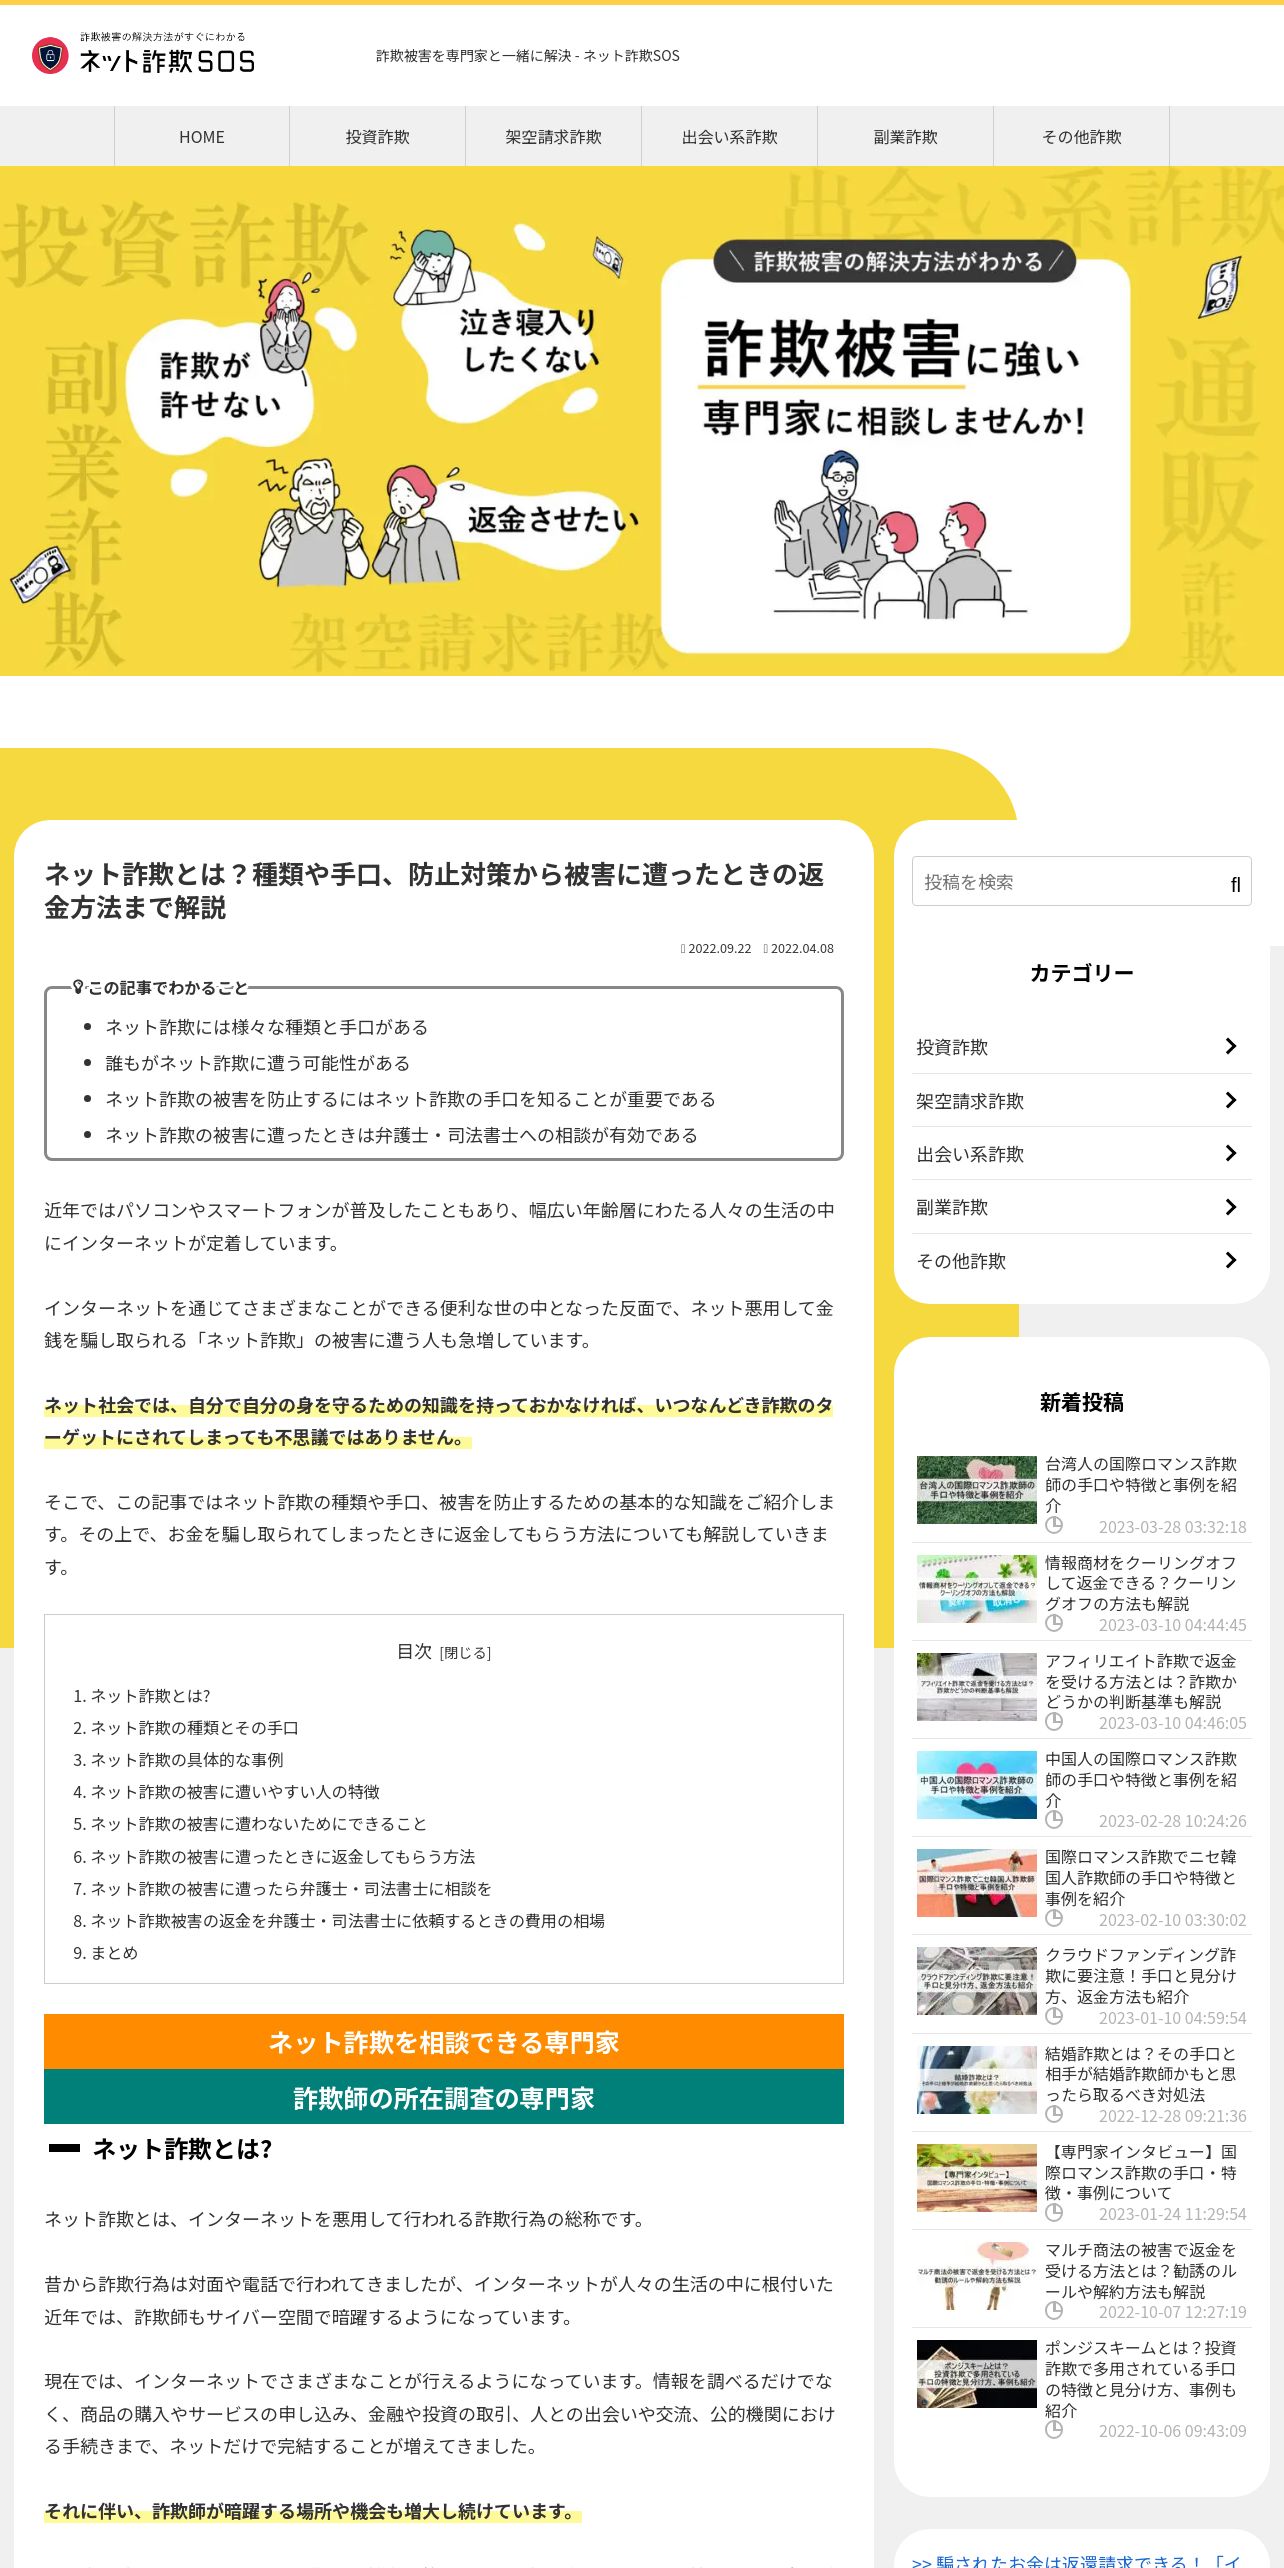Screen dimensions: 1284x2568
Task: Click the clock icon beside 2022-10-07 12:27:19
Action: point(1054,2311)
